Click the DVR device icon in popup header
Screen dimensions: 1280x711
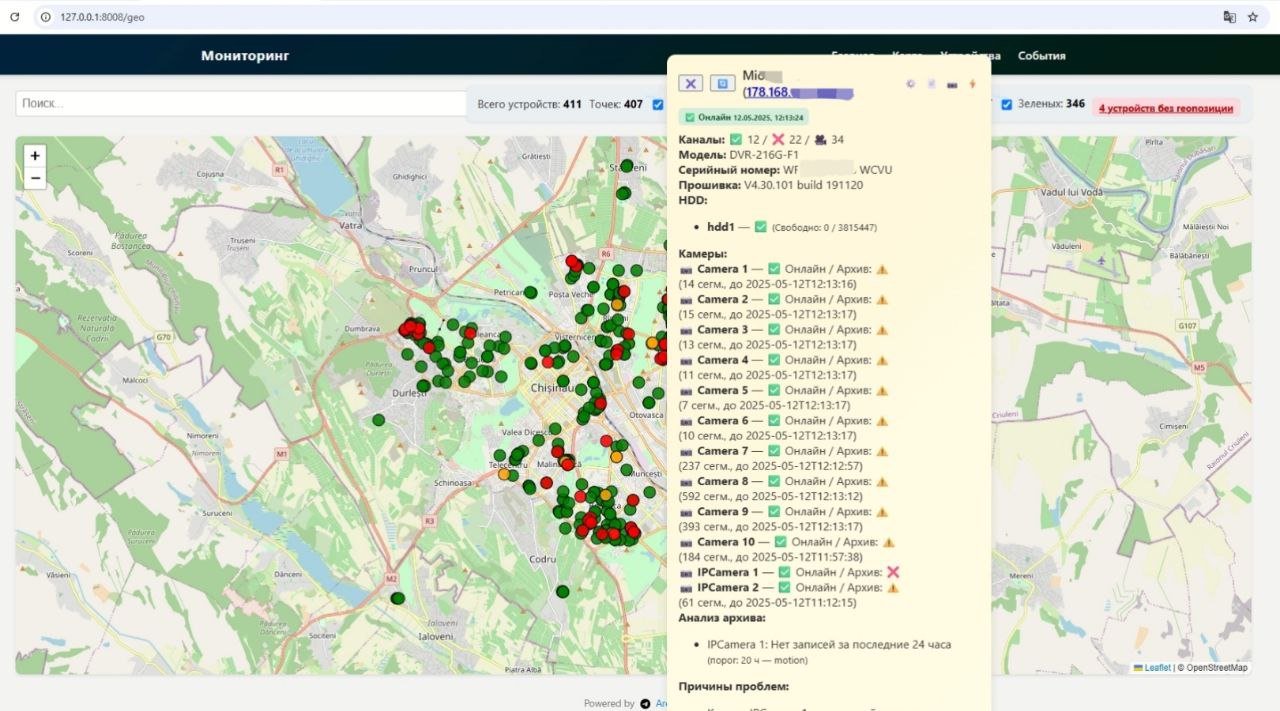point(952,84)
